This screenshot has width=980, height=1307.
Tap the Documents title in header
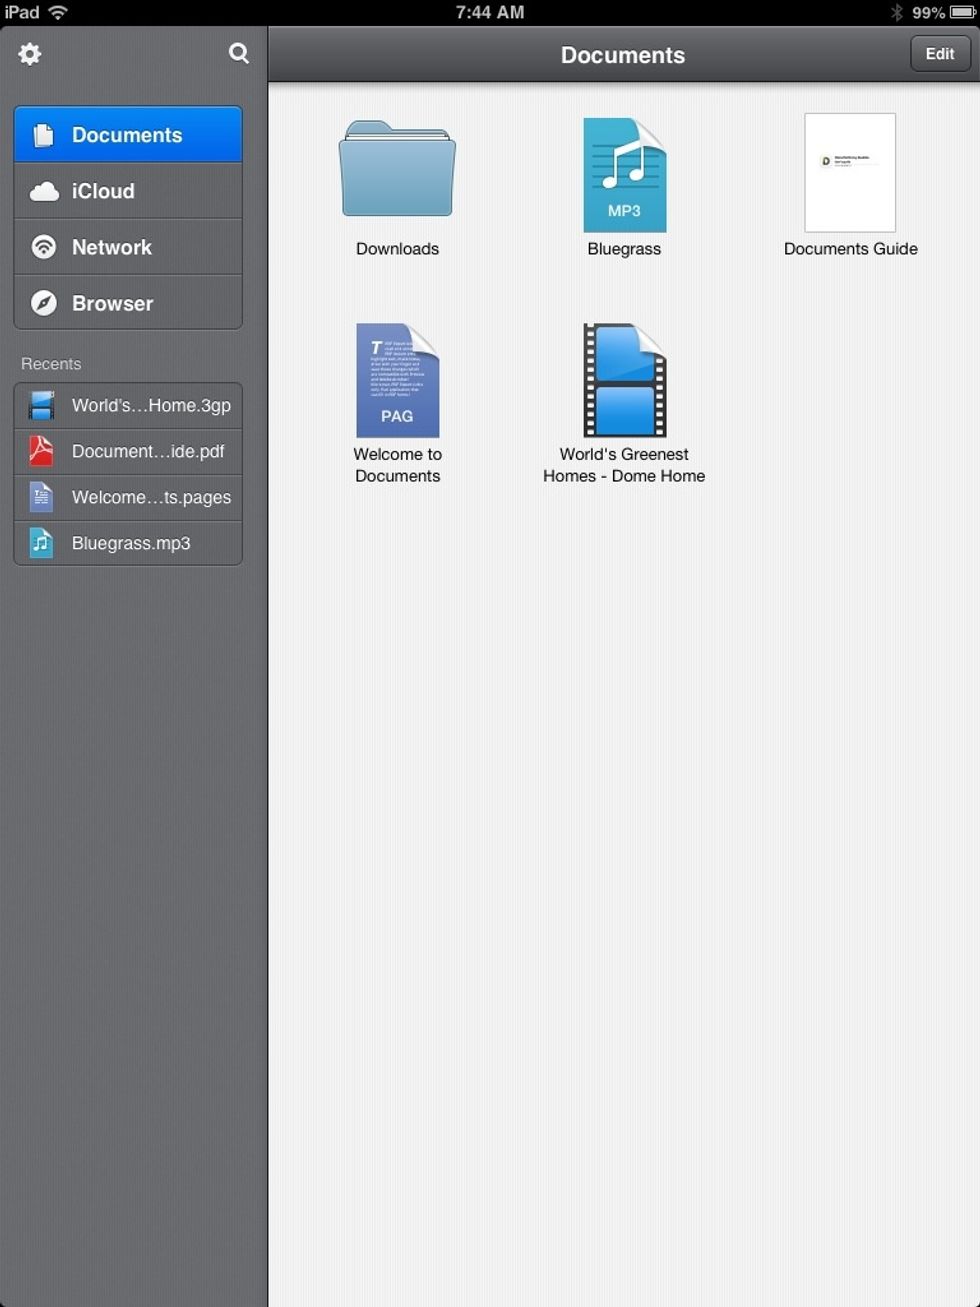tap(623, 55)
